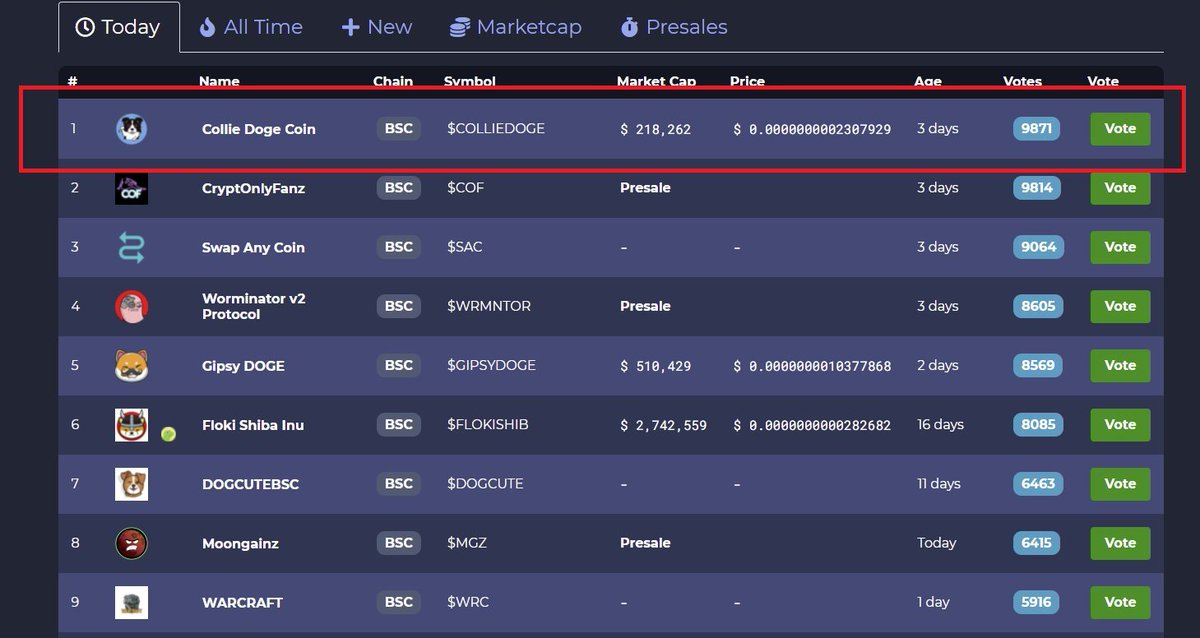Open the Worminator v2 Protocol name link
Screen dimensions: 1200x638
254,306
